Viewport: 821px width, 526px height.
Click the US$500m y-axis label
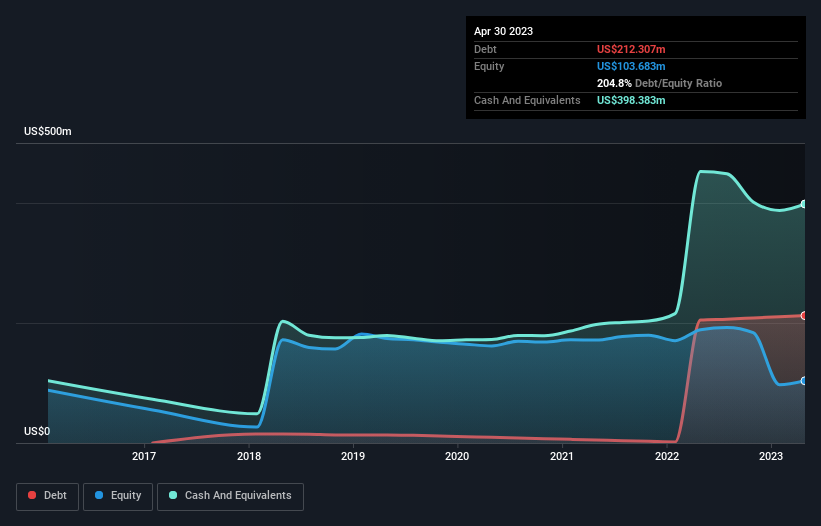coord(48,131)
